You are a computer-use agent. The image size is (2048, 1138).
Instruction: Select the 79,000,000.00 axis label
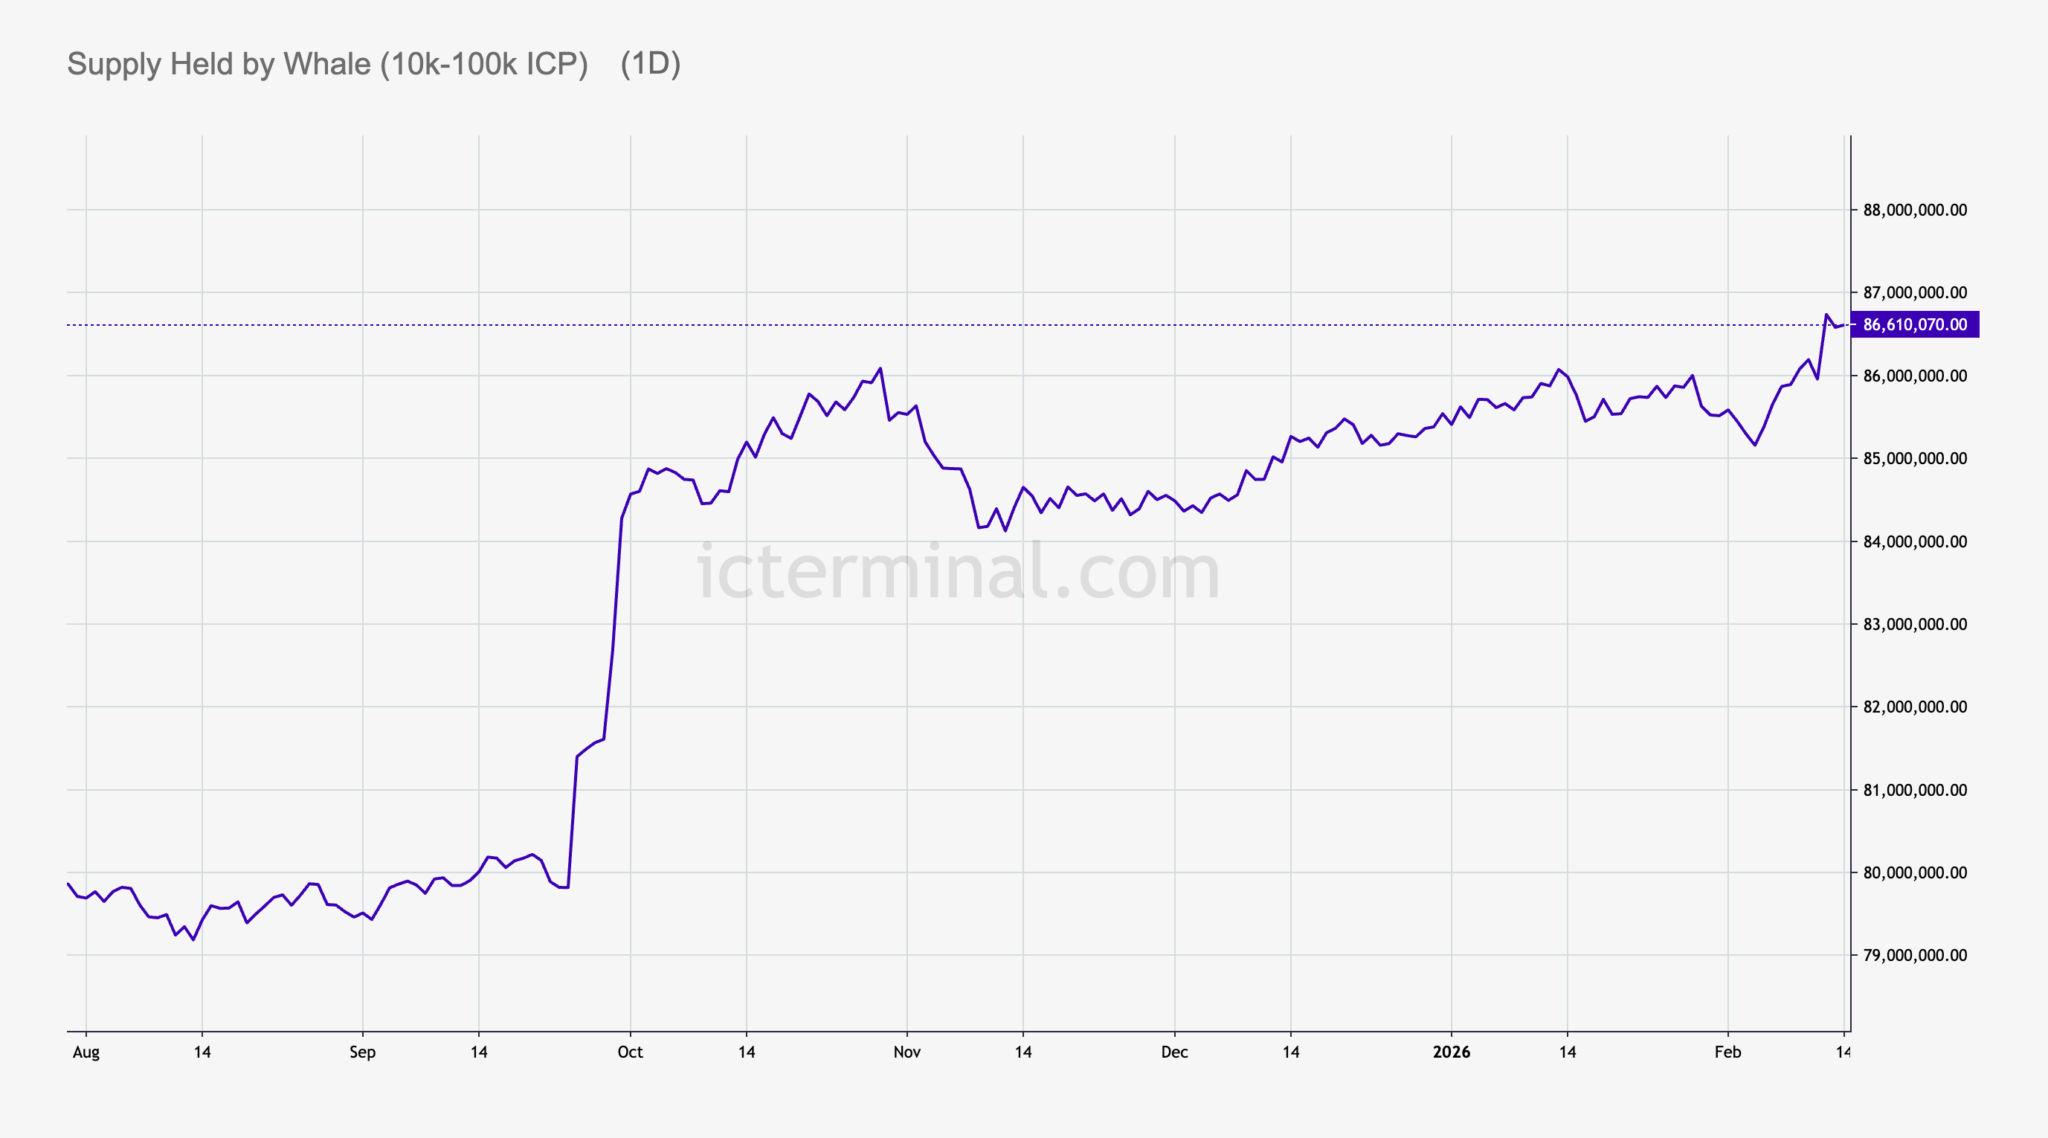click(x=1914, y=955)
